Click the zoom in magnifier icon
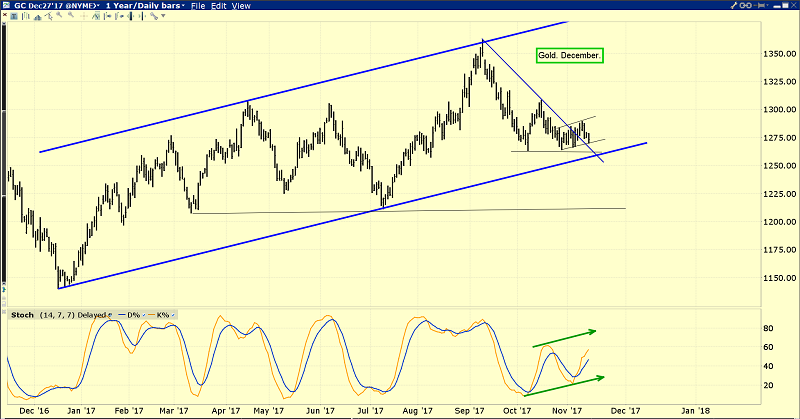The image size is (800, 419). (x=59, y=15)
